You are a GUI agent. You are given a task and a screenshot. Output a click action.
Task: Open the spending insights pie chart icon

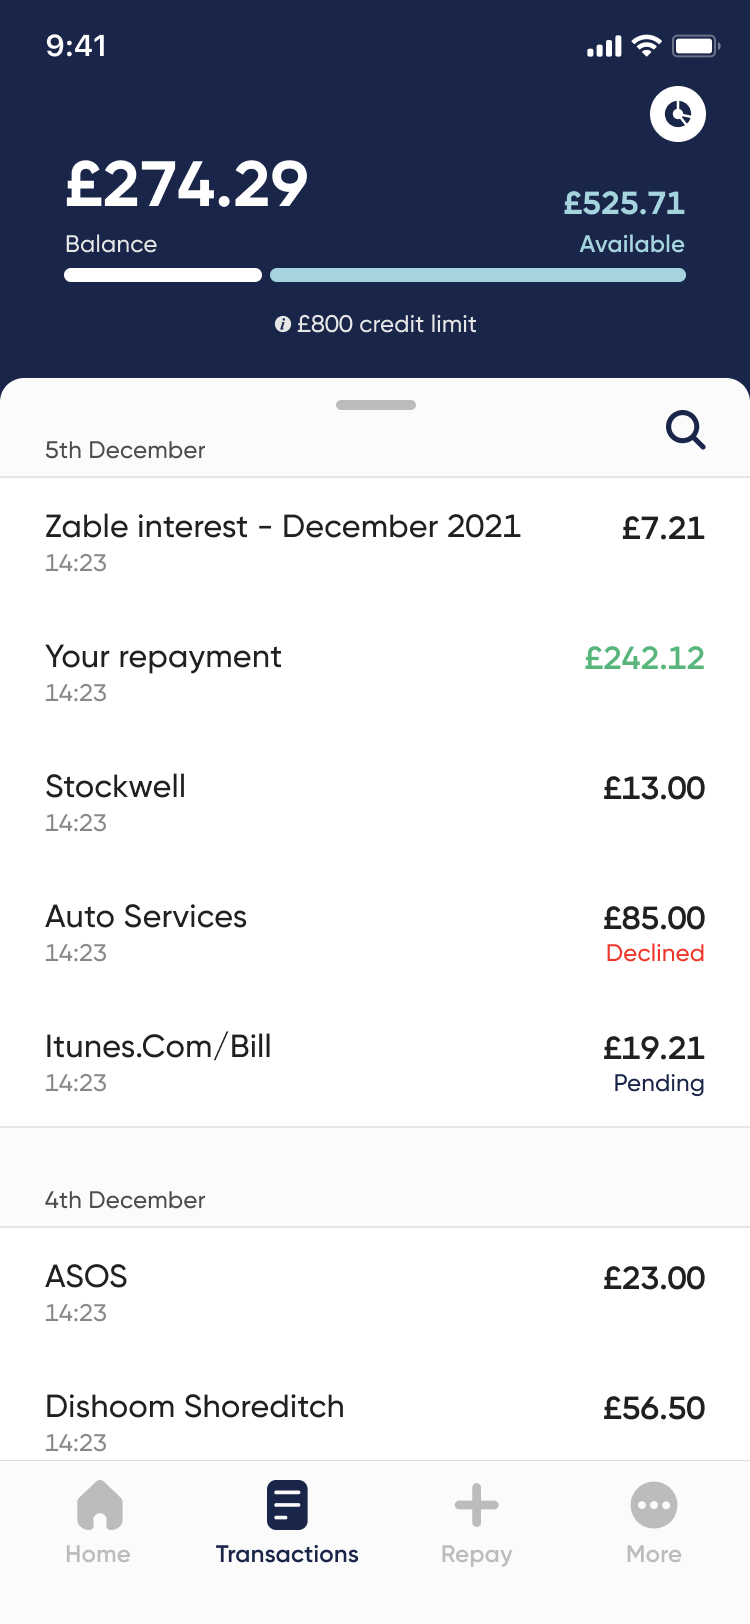(x=678, y=114)
